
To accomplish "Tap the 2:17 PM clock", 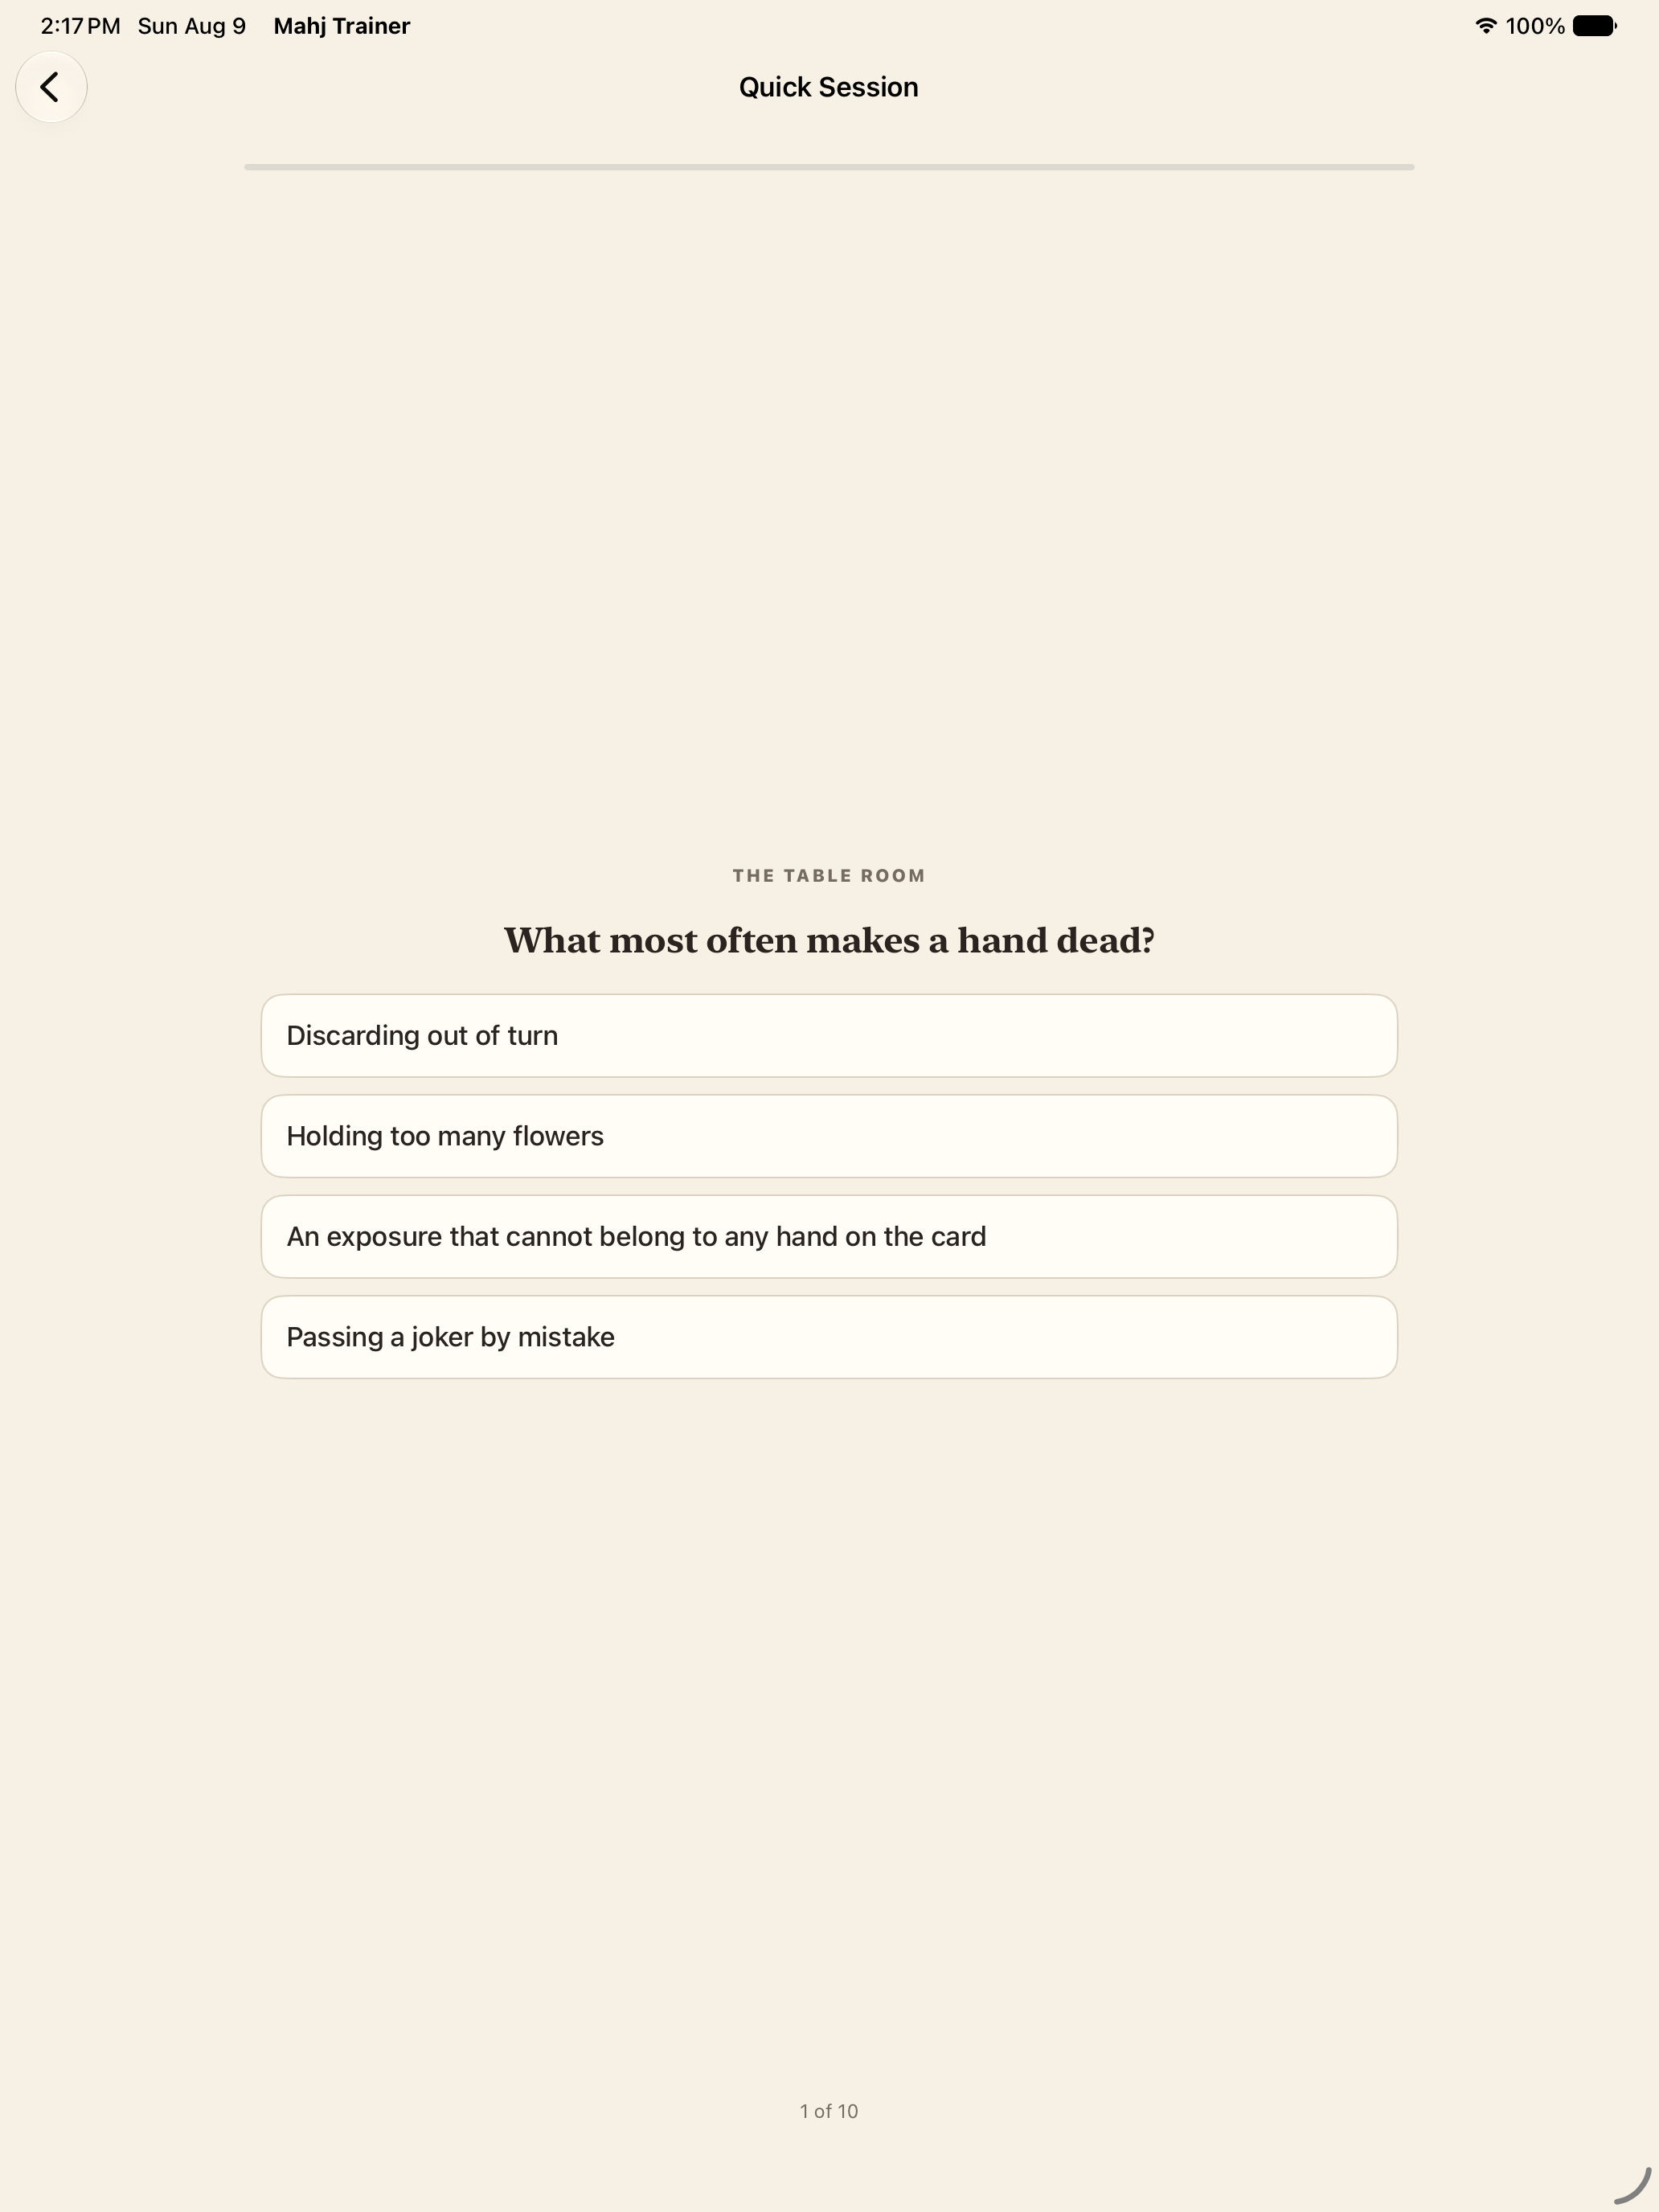I will [x=80, y=26].
